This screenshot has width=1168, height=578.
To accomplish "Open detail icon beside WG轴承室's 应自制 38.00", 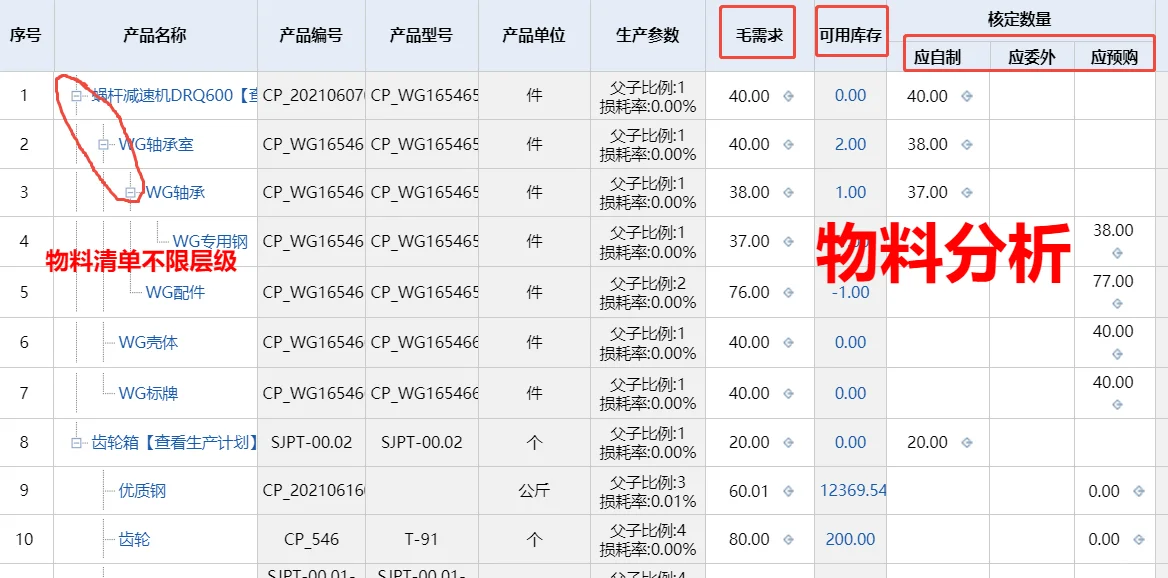I will point(967,144).
